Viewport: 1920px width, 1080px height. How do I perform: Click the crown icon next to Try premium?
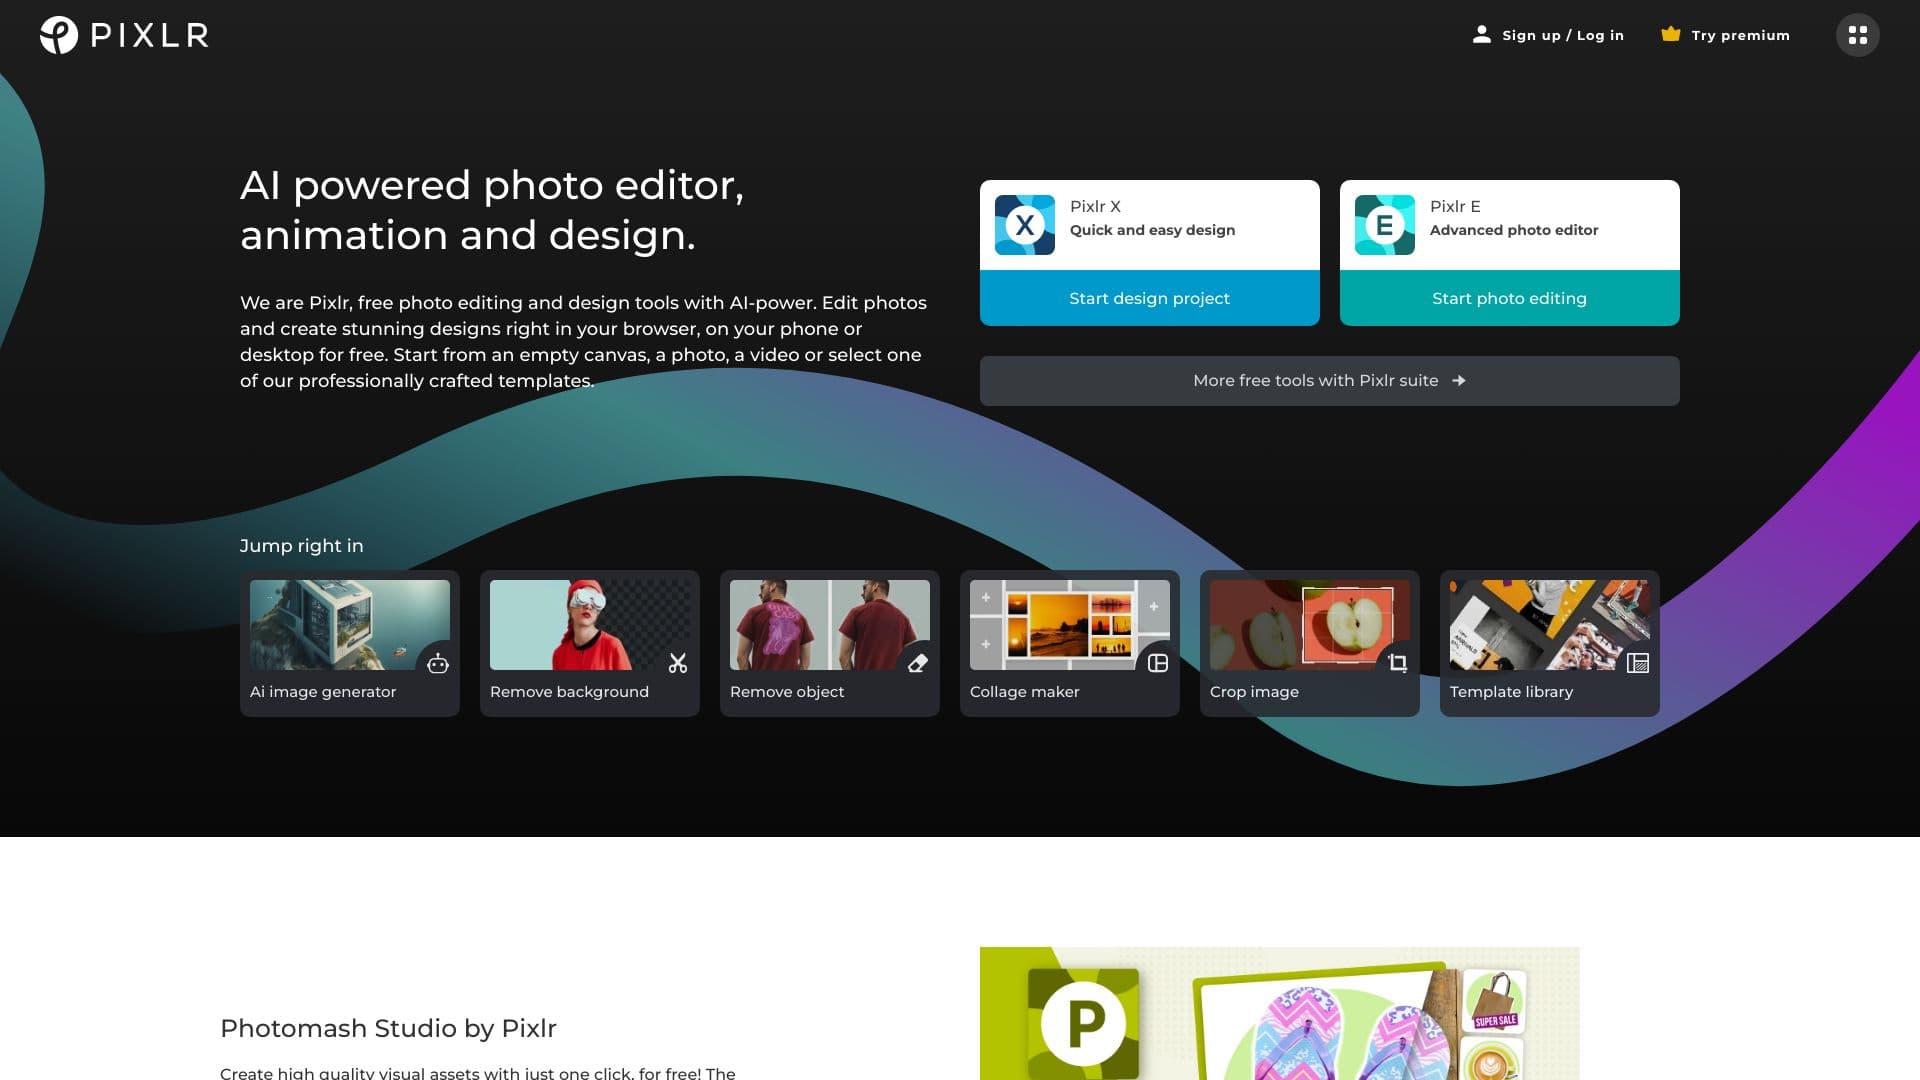pyautogui.click(x=1669, y=33)
